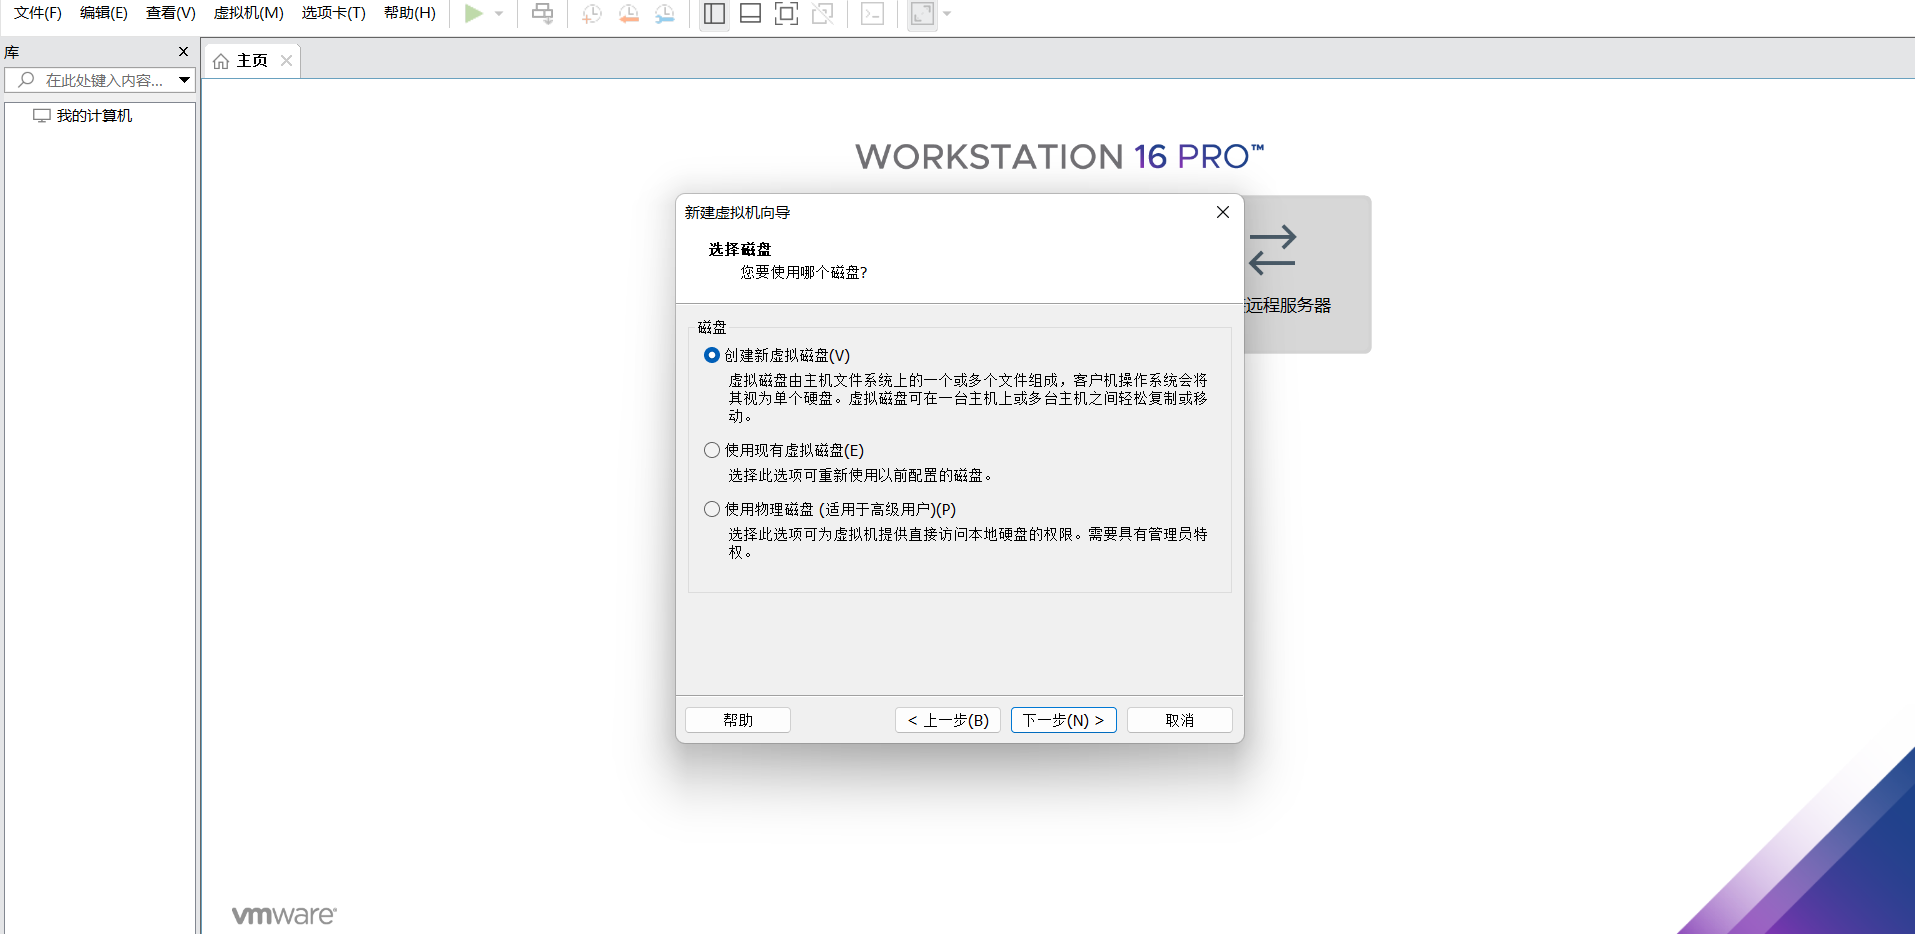Open the 帮助(H) menu
Image resolution: width=1915 pixels, height=934 pixels.
click(410, 13)
